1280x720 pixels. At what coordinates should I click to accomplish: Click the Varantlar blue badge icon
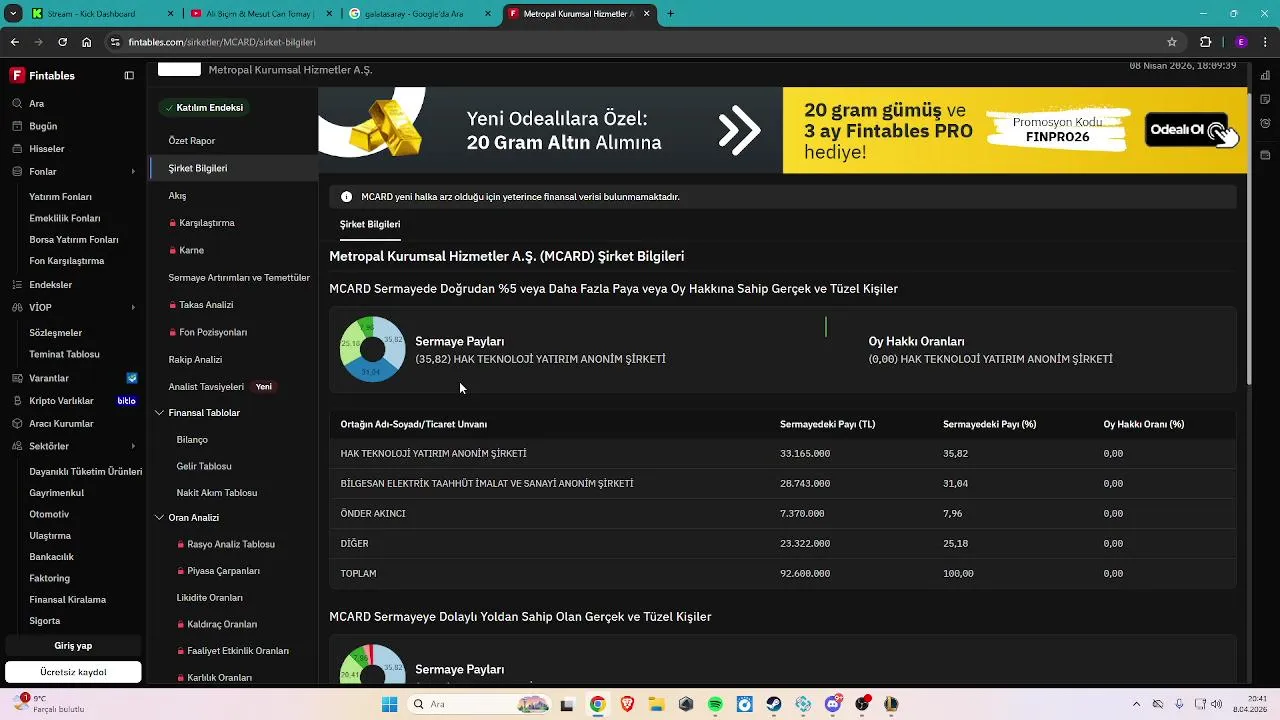[x=132, y=378]
